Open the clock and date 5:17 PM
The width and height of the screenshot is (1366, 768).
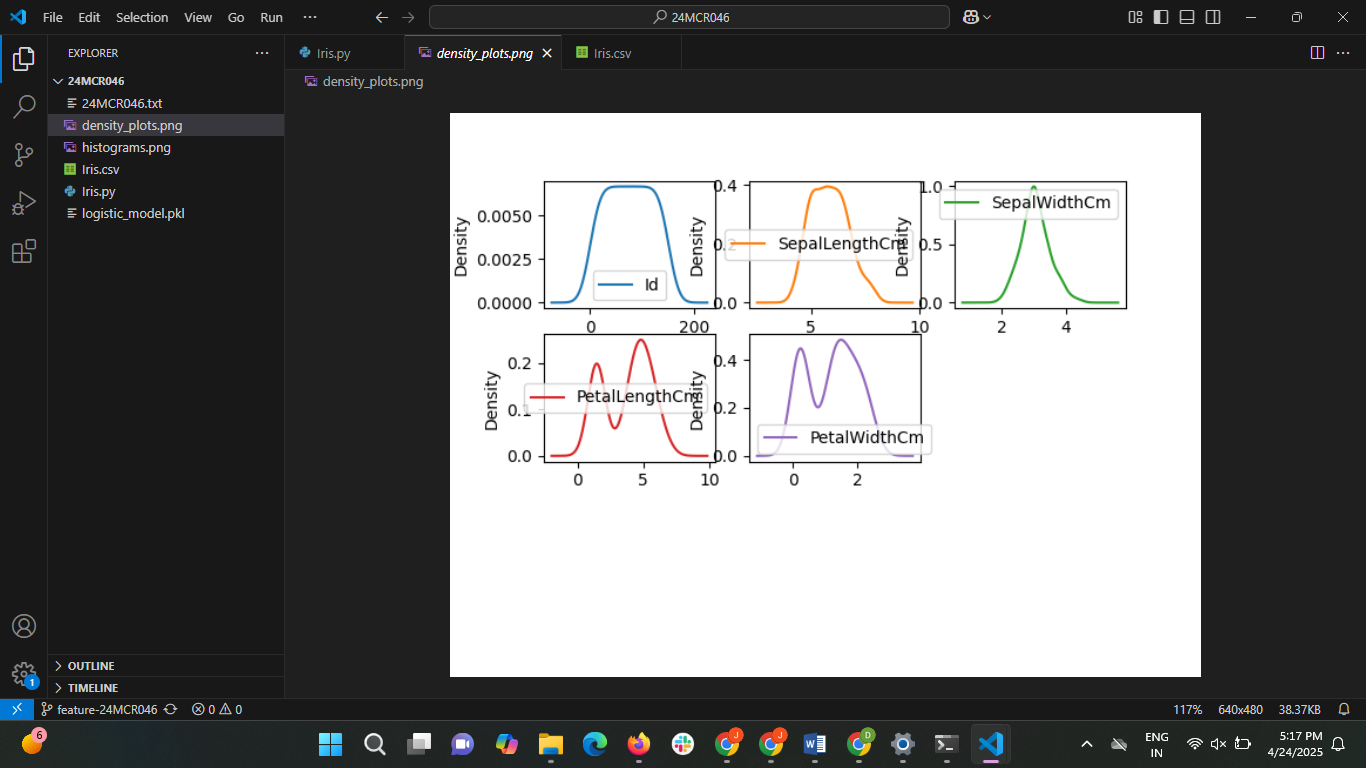1294,744
